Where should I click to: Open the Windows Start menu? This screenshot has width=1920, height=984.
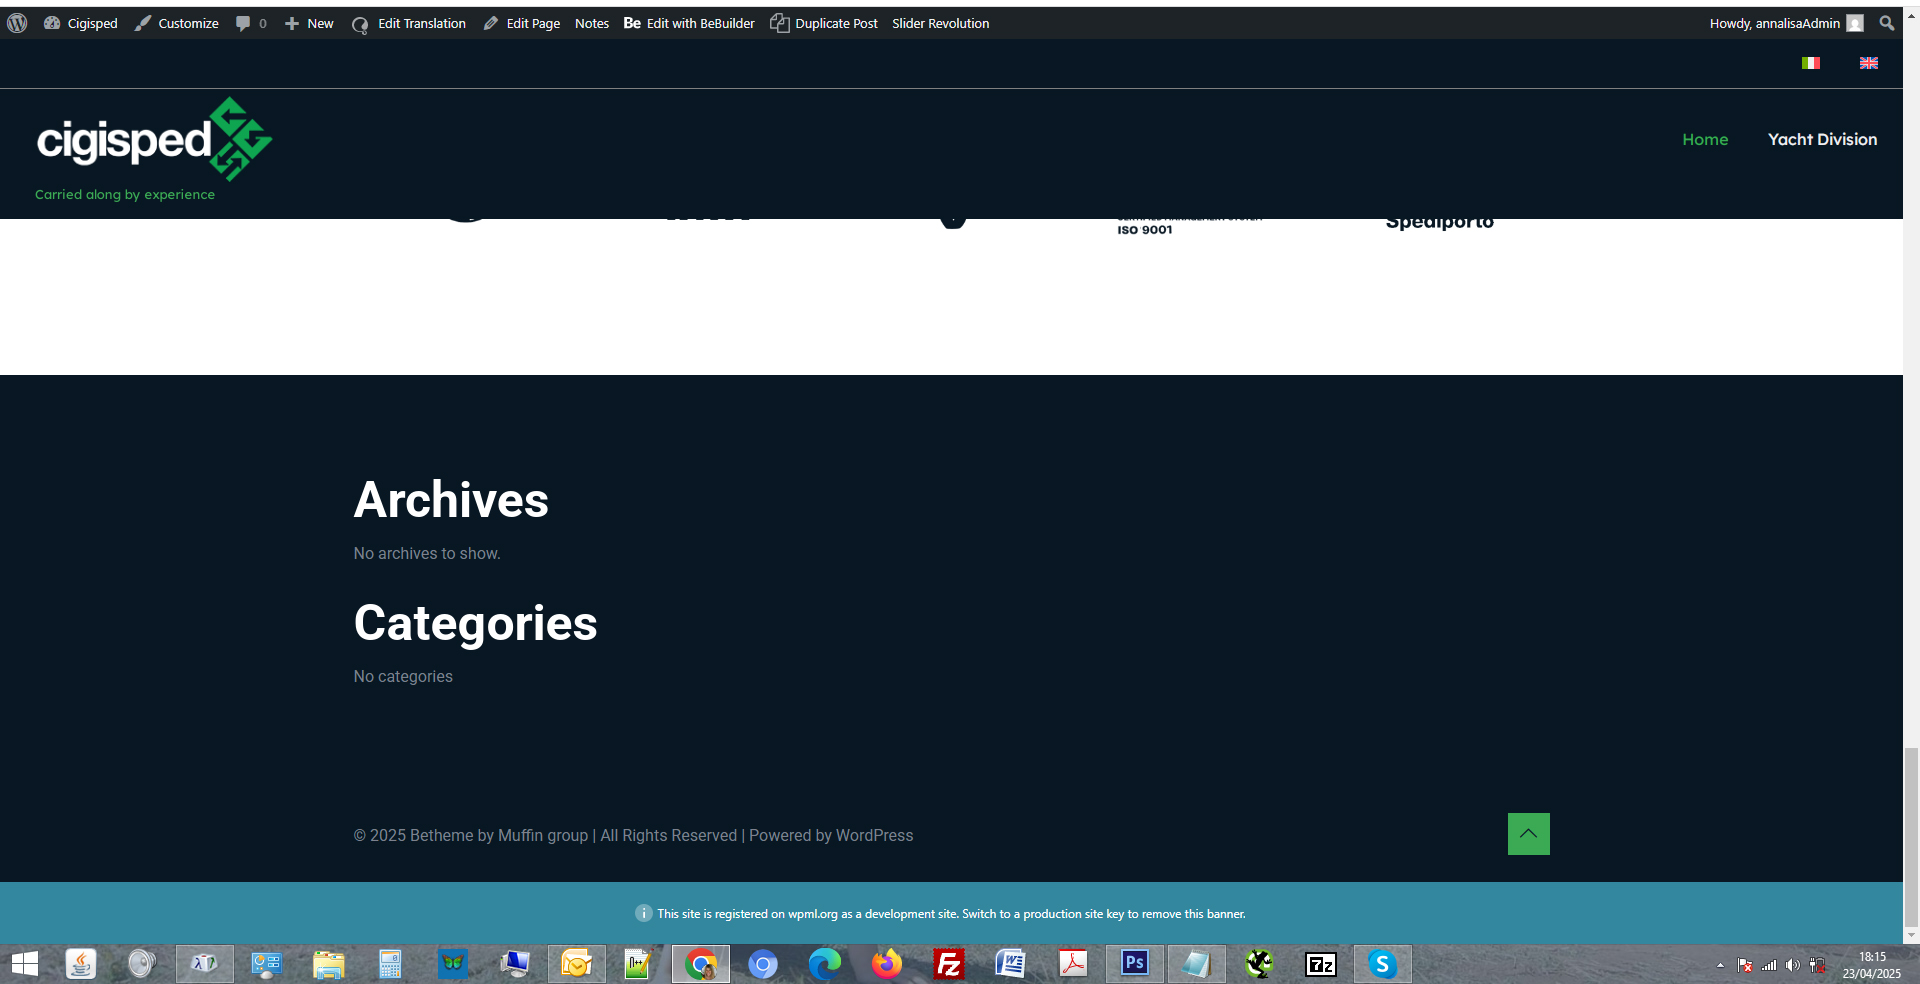[25, 964]
